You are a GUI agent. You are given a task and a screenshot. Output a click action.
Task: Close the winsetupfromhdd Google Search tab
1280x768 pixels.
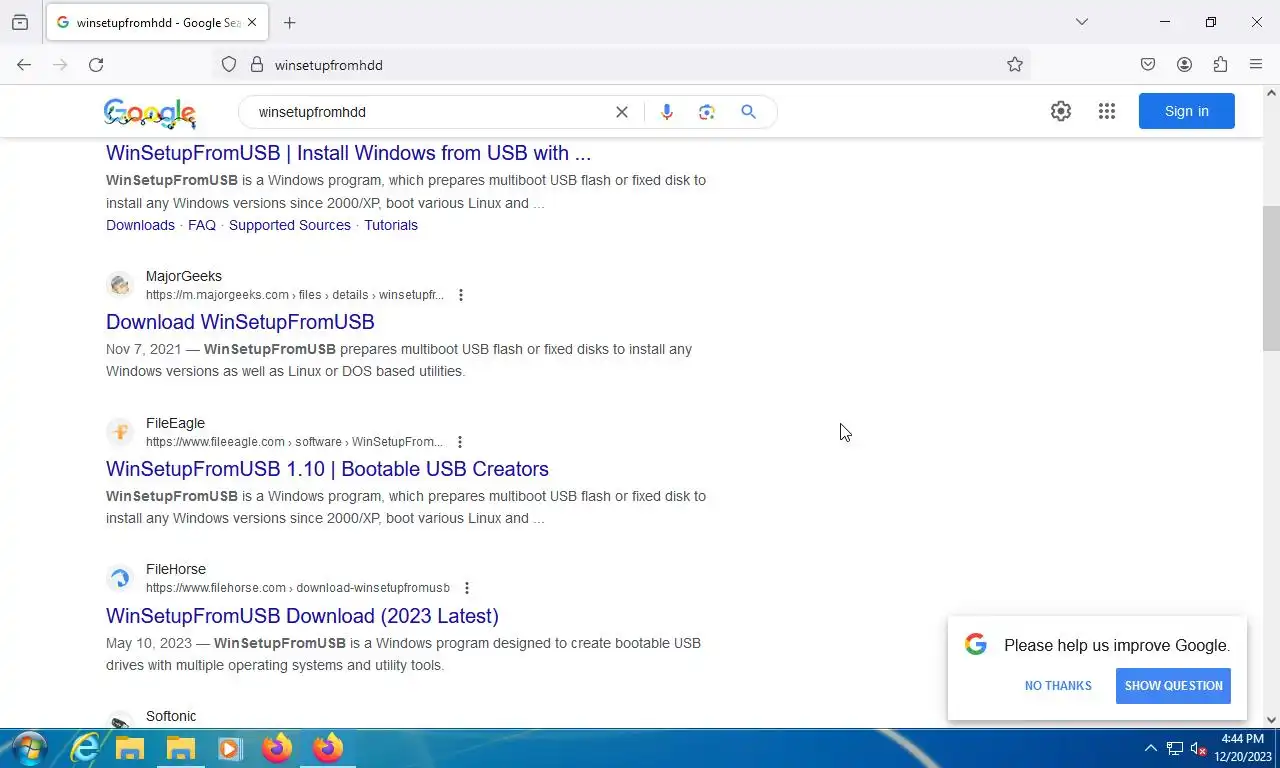click(x=252, y=22)
